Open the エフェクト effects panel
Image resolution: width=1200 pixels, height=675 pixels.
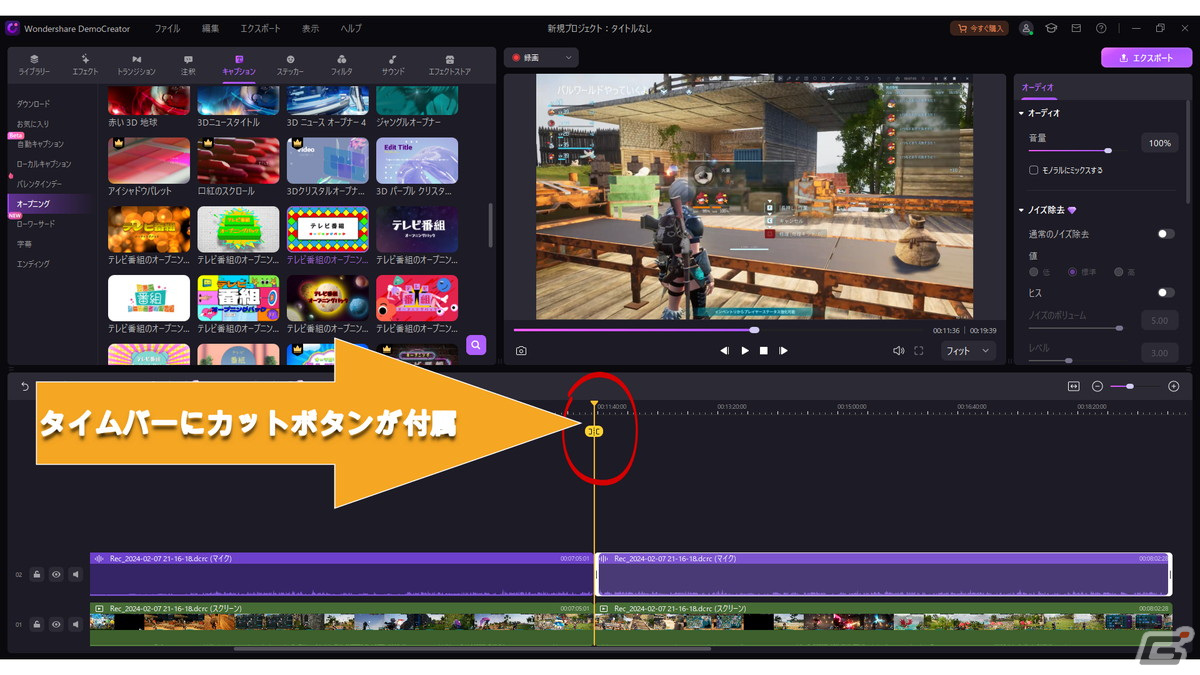pyautogui.click(x=85, y=65)
